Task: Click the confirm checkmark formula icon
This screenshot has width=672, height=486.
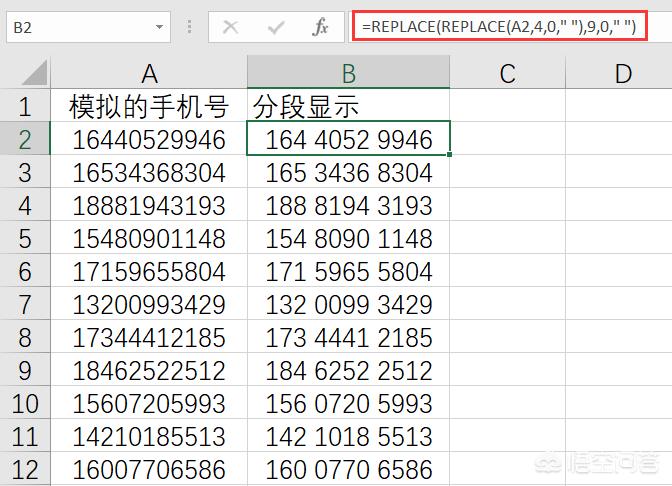Action: tap(276, 27)
